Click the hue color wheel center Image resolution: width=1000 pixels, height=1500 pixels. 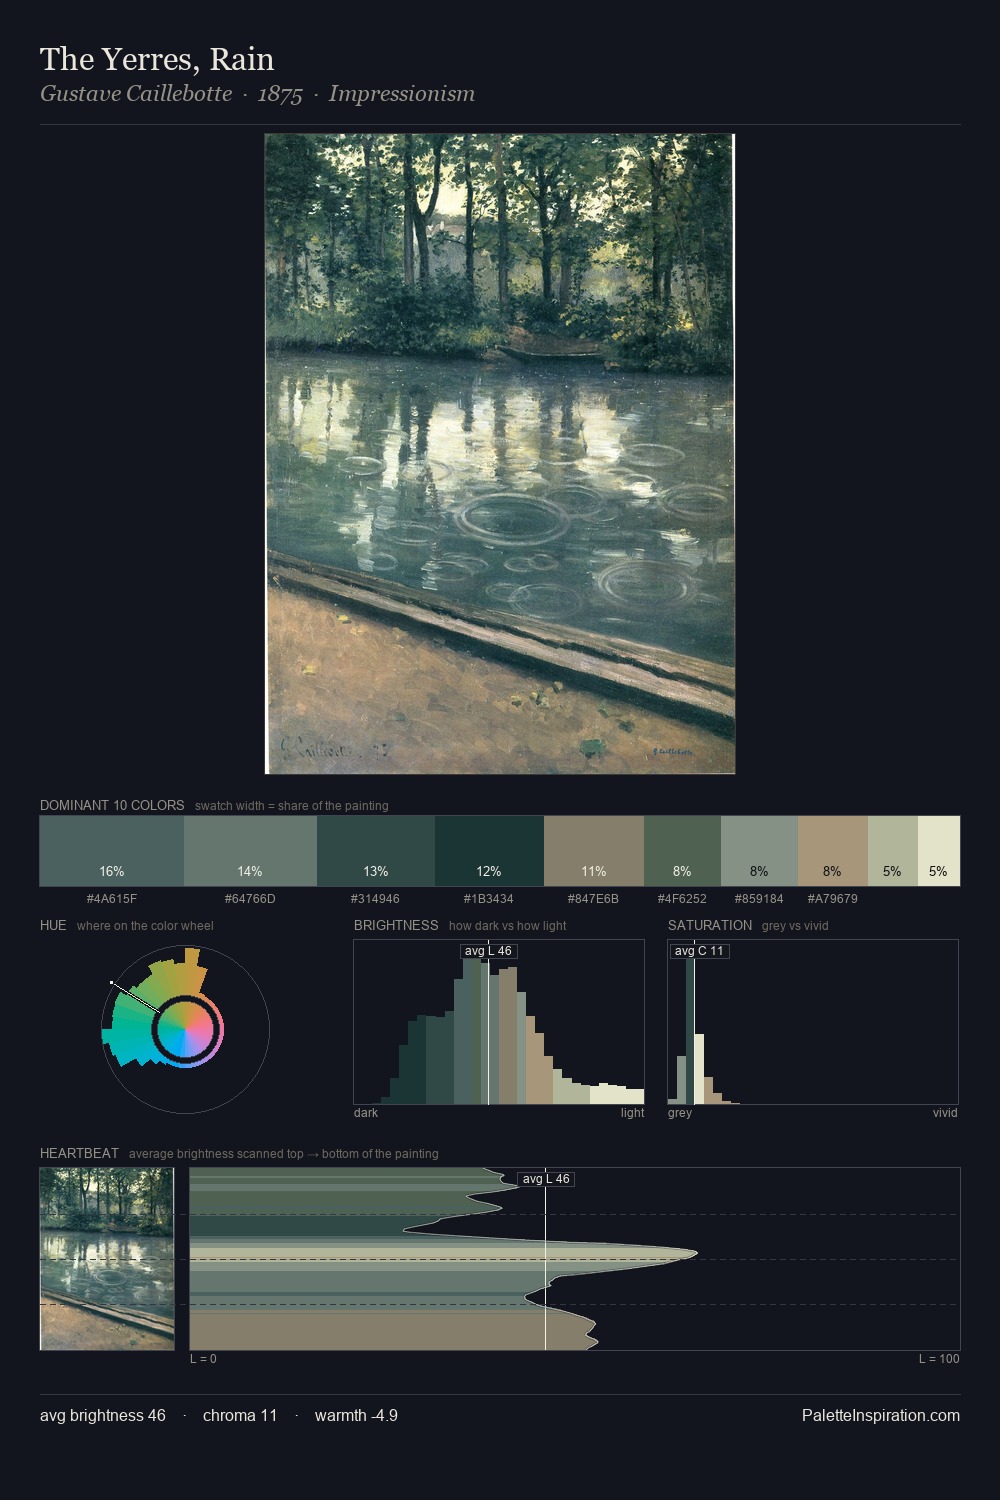pos(186,1029)
